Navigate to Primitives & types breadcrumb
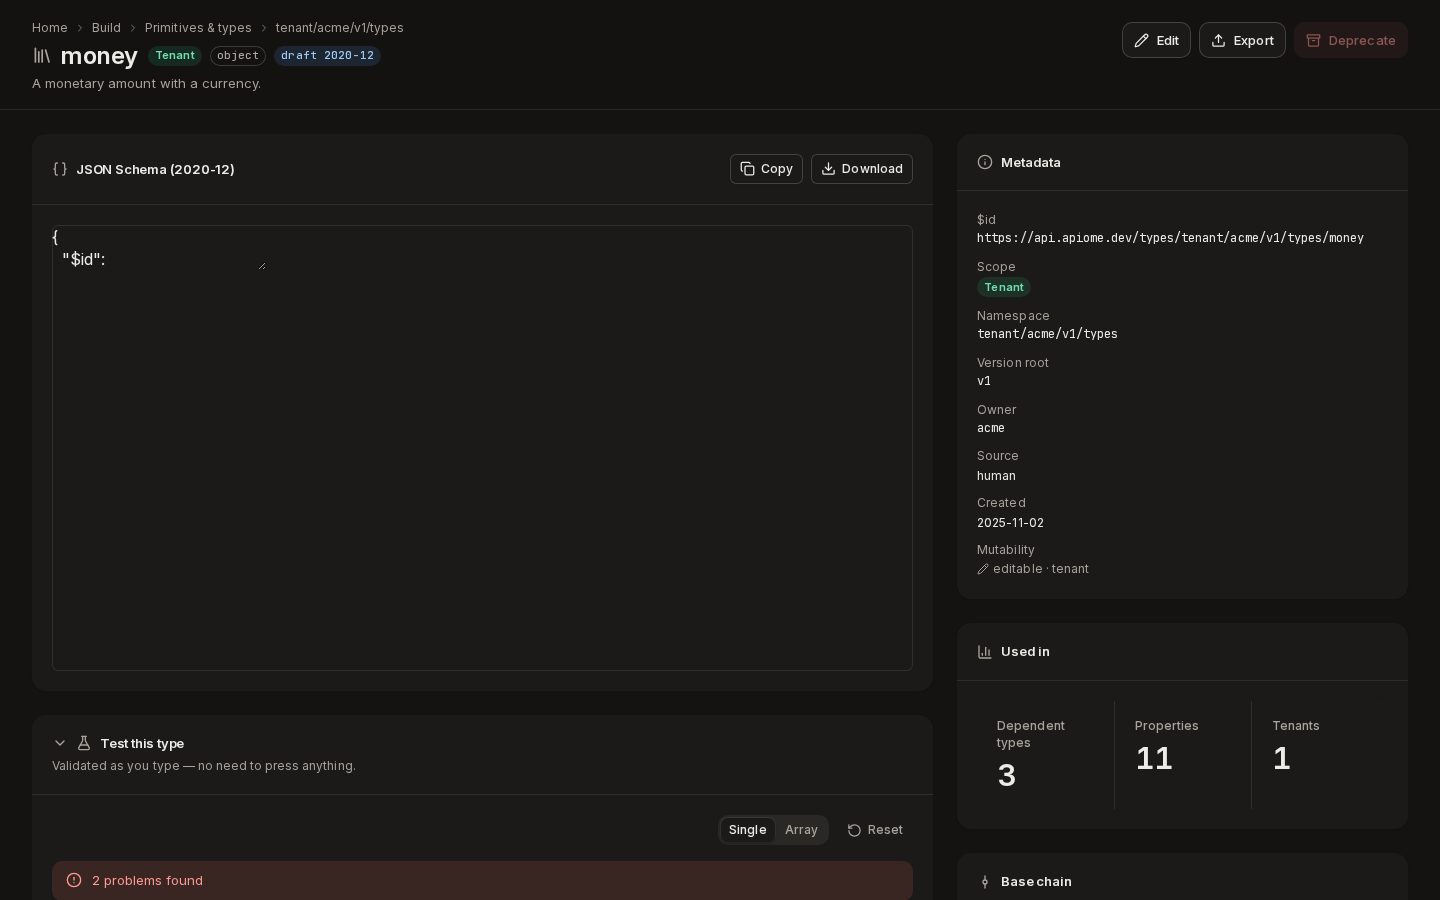 pos(198,28)
